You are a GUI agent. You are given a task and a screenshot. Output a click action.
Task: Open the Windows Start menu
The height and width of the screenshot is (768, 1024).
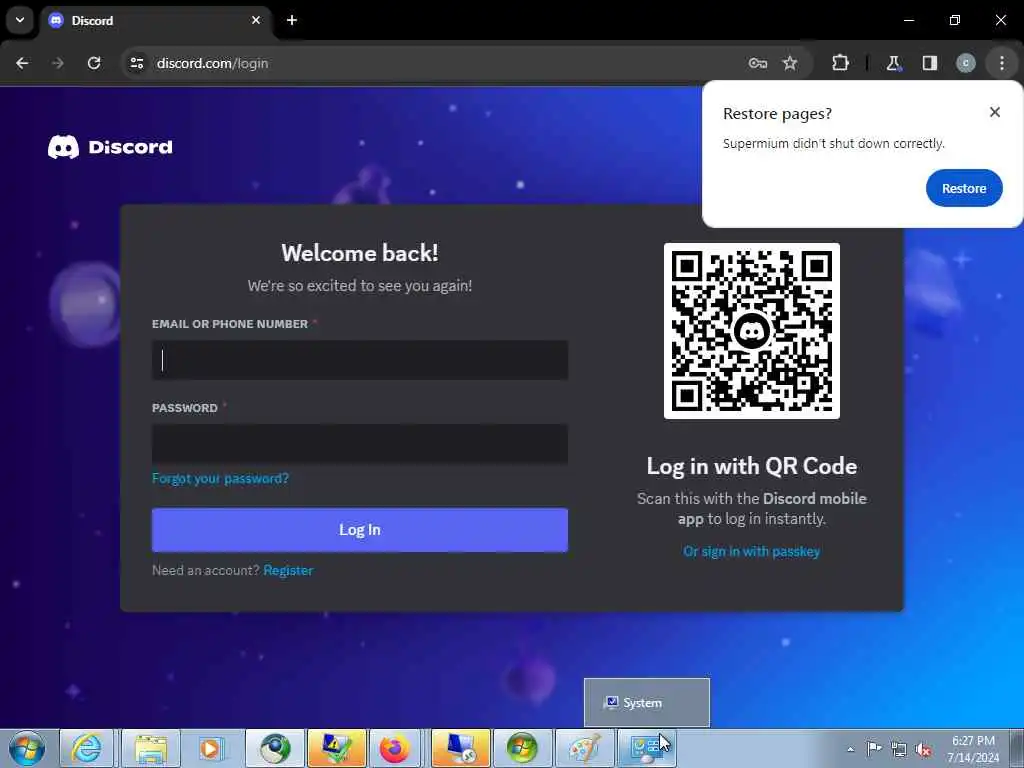click(27, 748)
